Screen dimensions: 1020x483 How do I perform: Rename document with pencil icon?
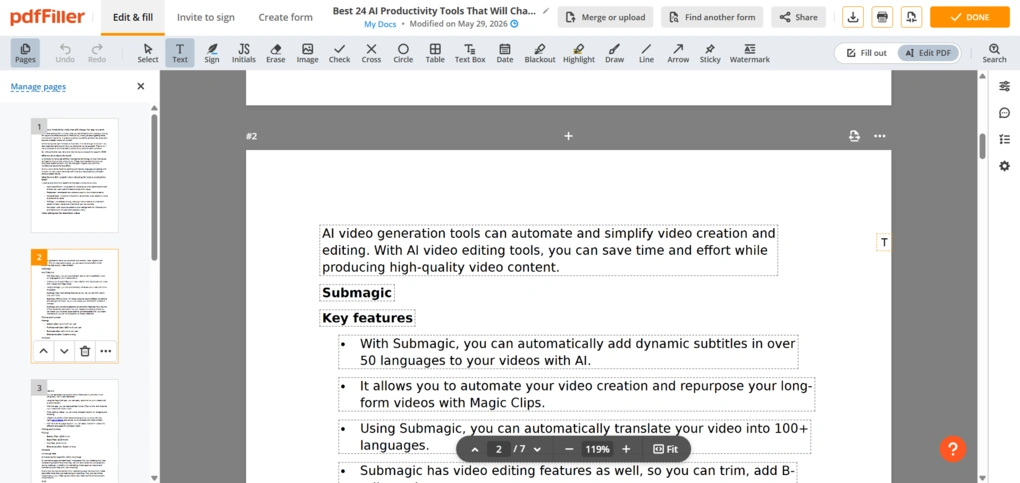click(546, 11)
